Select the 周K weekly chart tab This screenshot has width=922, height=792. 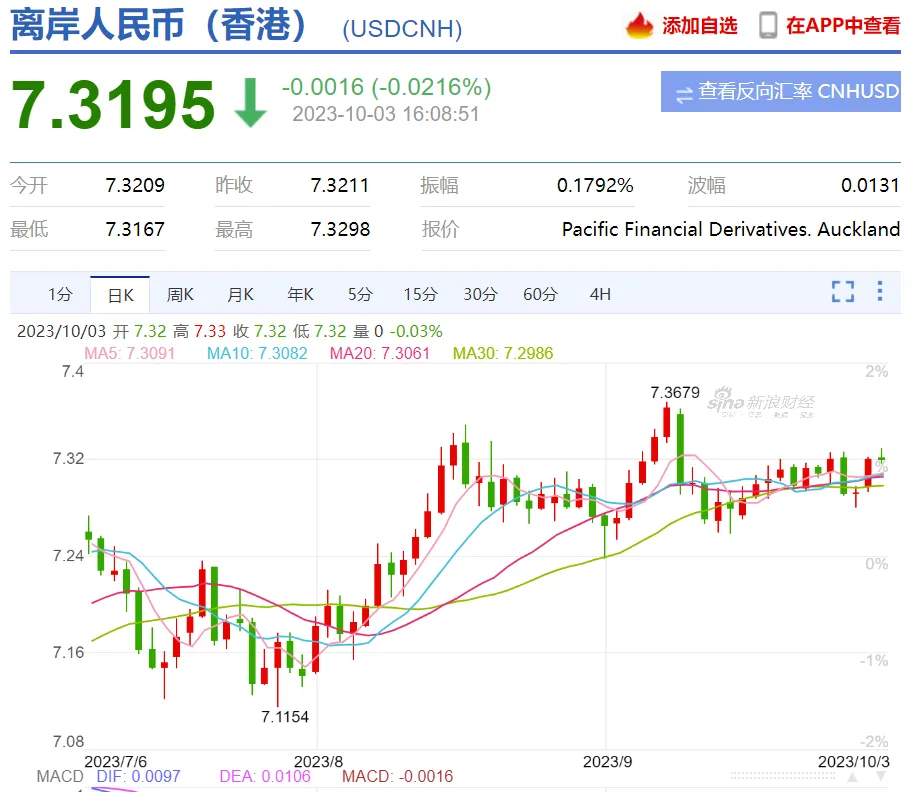coord(180,294)
